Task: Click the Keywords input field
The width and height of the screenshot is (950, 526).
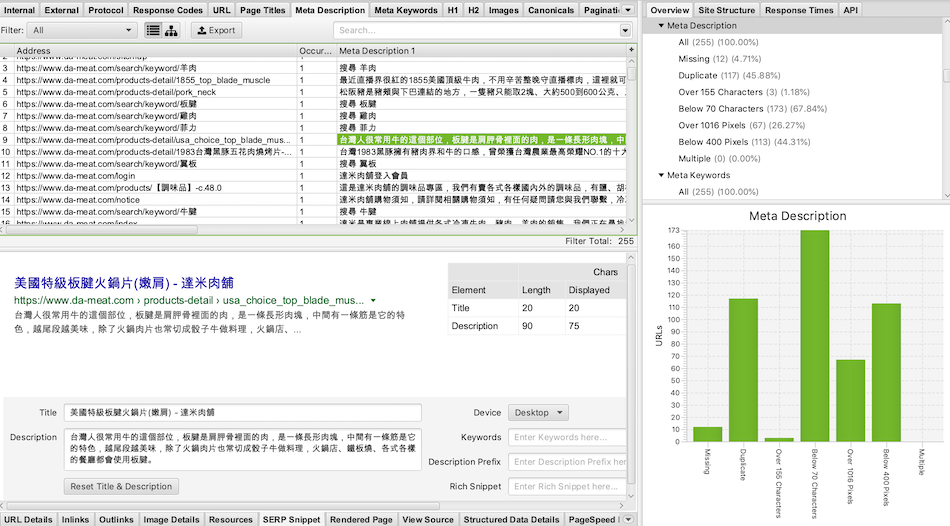Action: tap(567, 437)
